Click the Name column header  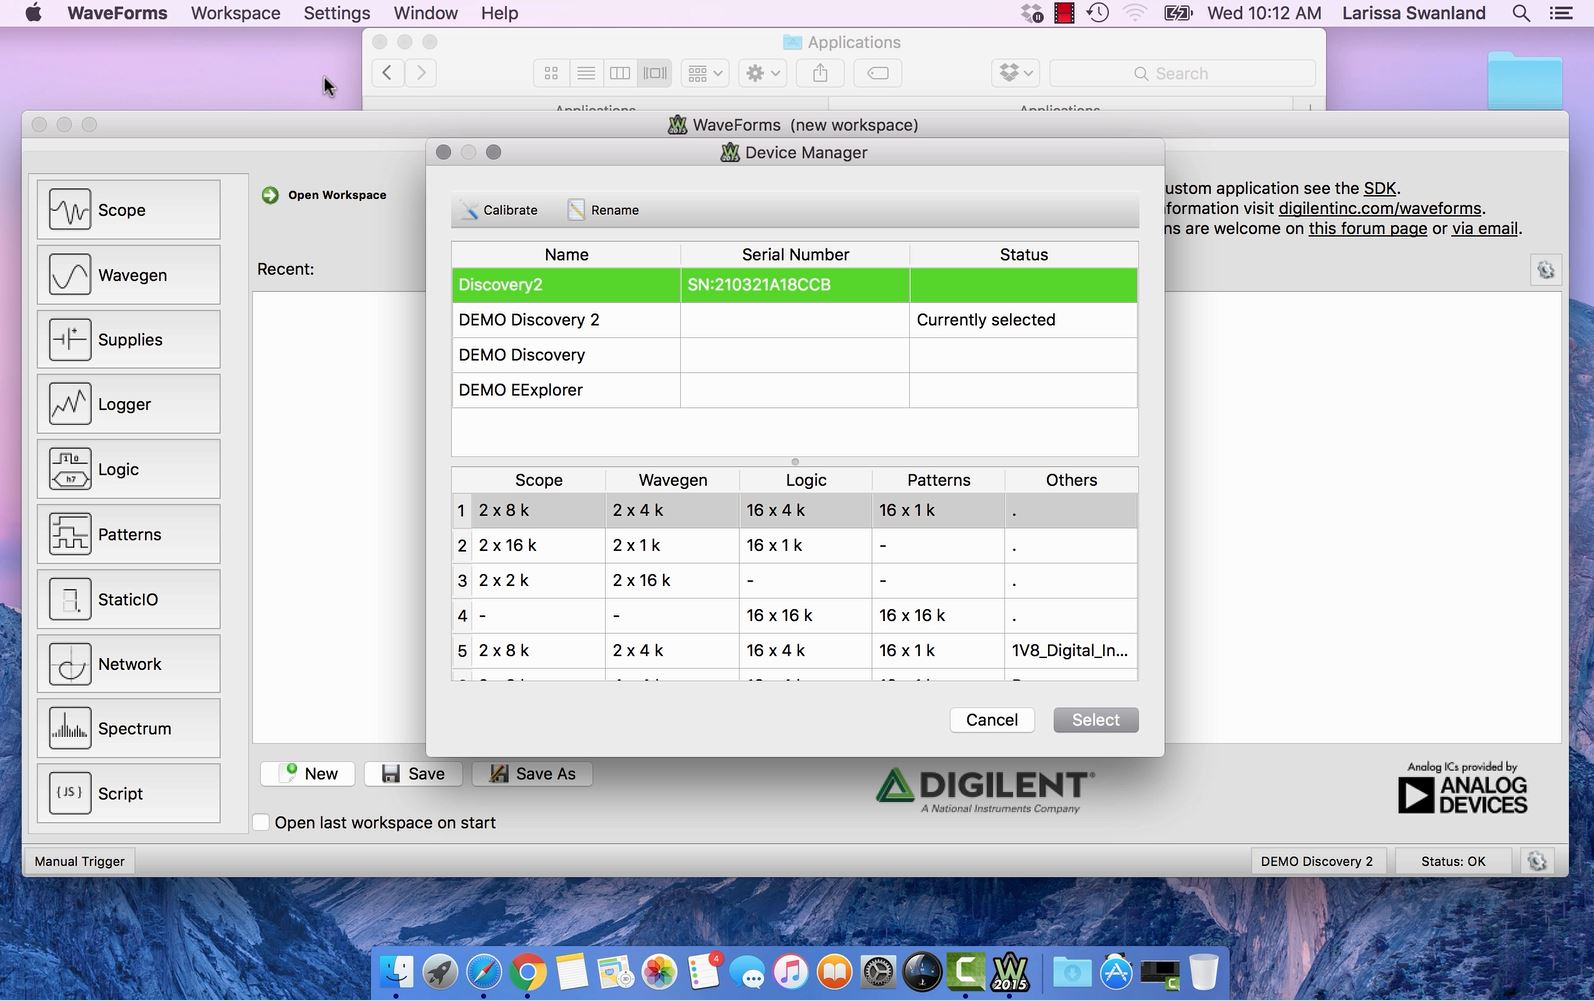point(566,255)
